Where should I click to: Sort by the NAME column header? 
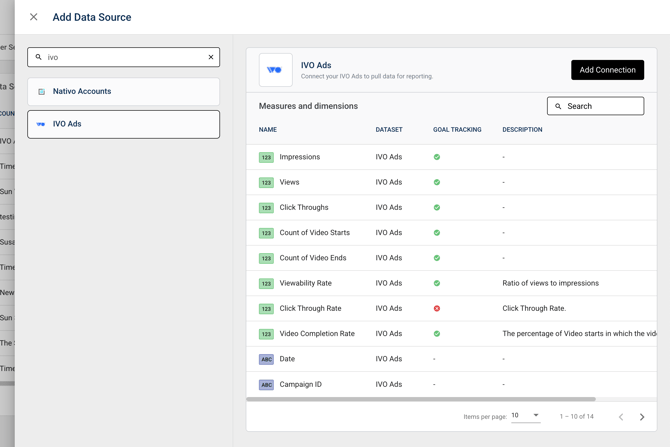pos(268,130)
